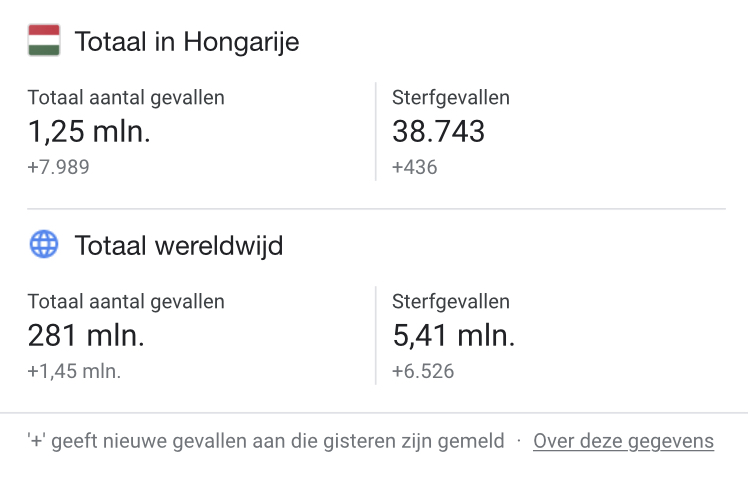The width and height of the screenshot is (750, 480).
Task: Click Hungary 'Totaal aantal gevallen' label
Action: pos(126,98)
